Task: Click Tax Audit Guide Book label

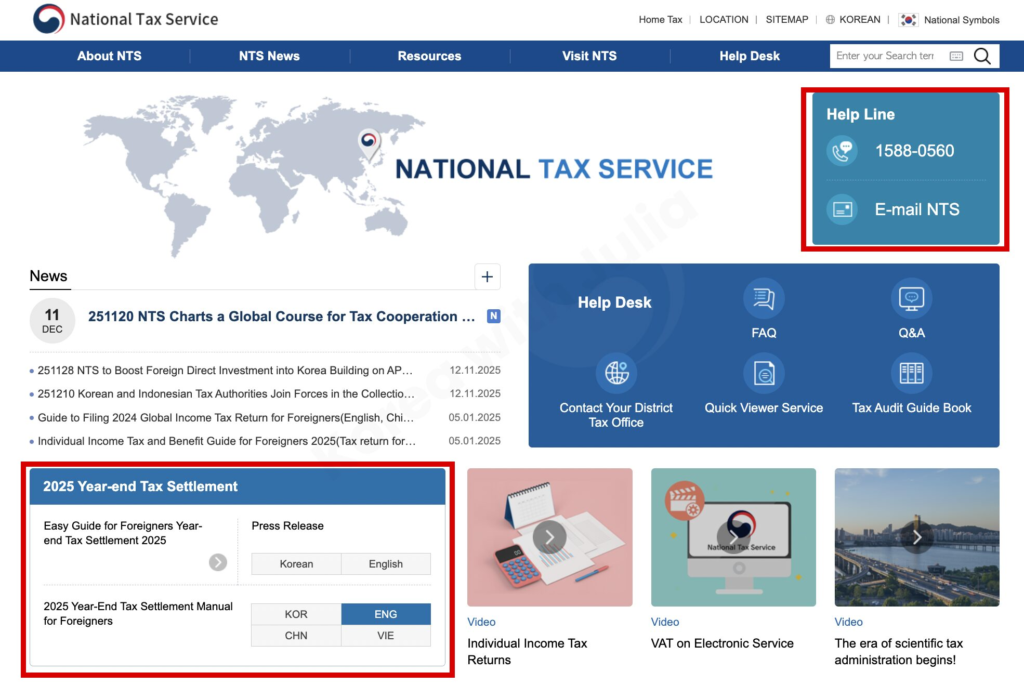Action: point(911,407)
